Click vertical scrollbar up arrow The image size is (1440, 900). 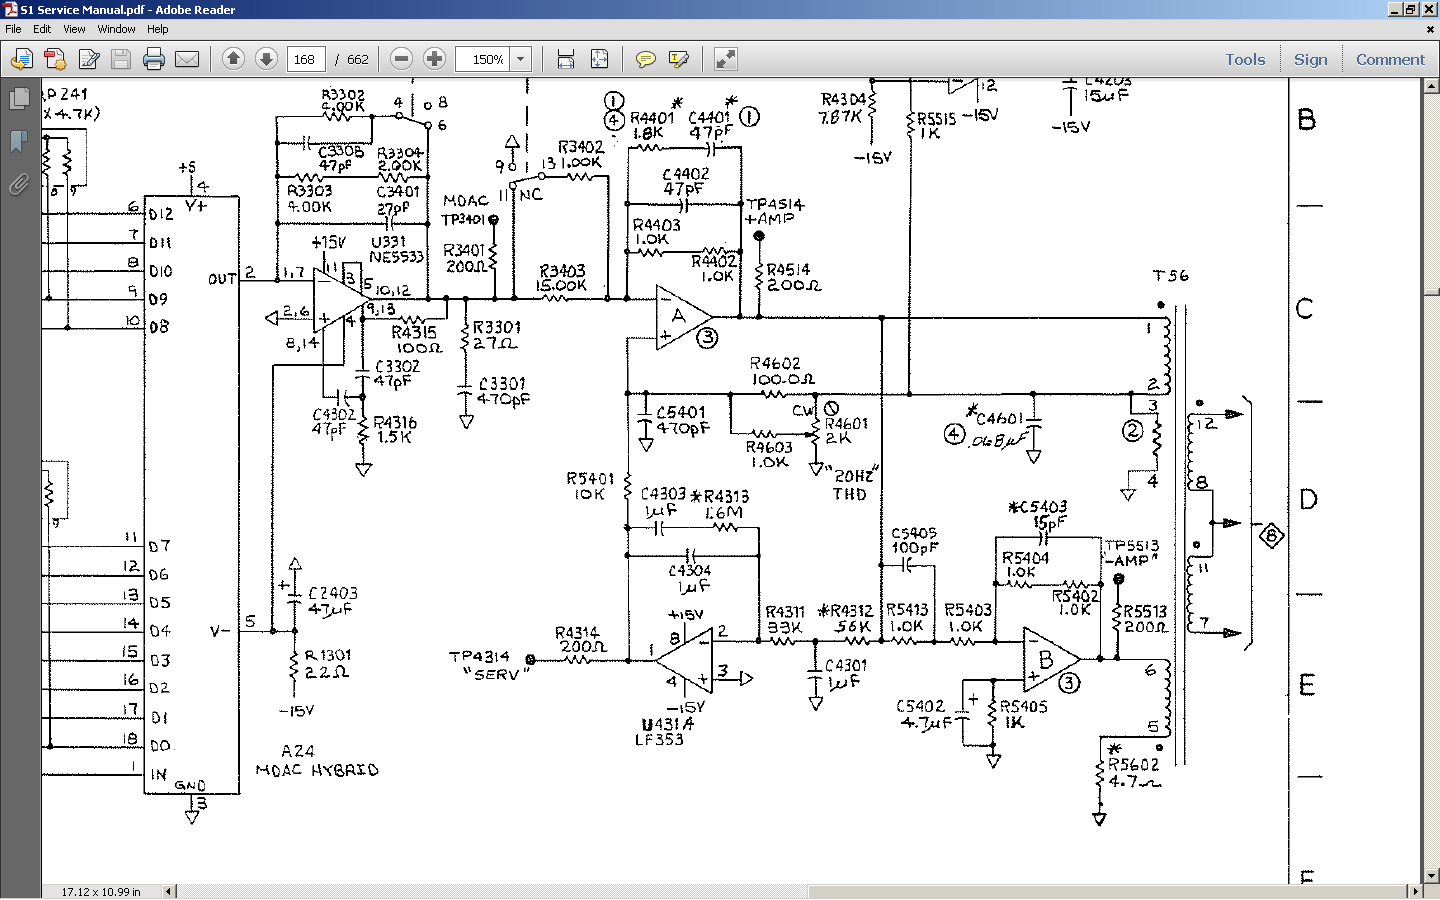point(1430,87)
